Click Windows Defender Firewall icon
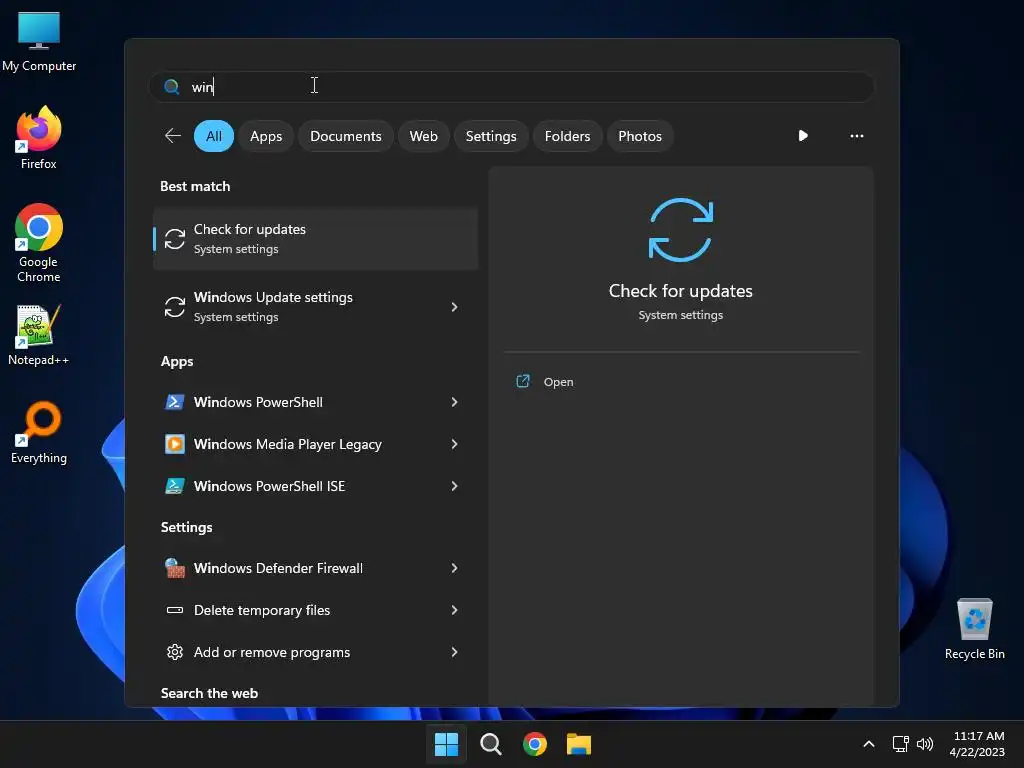1024x768 pixels. coord(174,568)
